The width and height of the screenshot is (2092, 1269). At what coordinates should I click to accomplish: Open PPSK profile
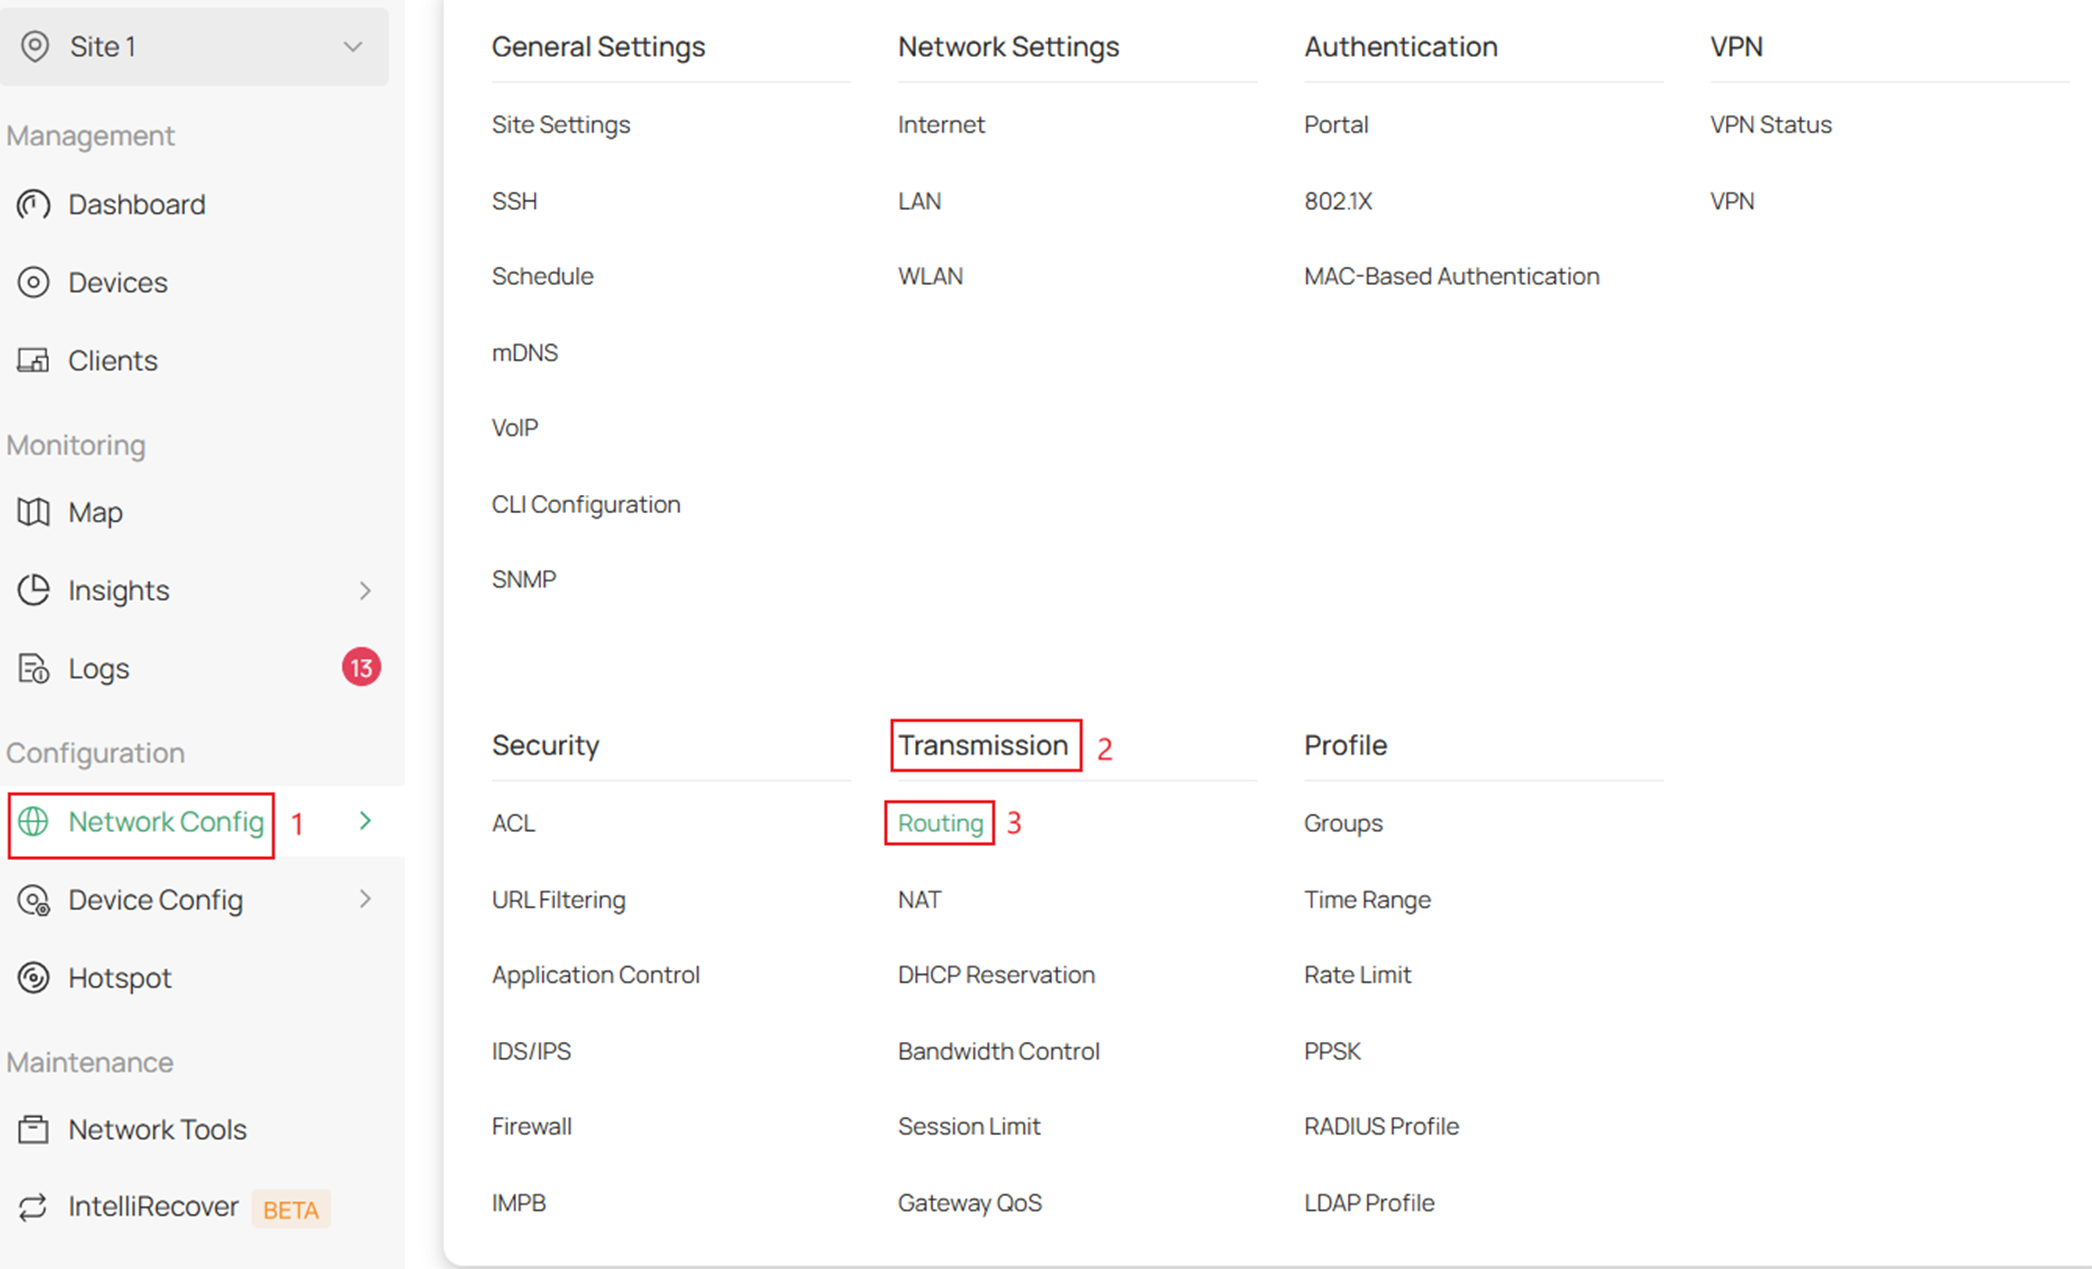[x=1332, y=1051]
